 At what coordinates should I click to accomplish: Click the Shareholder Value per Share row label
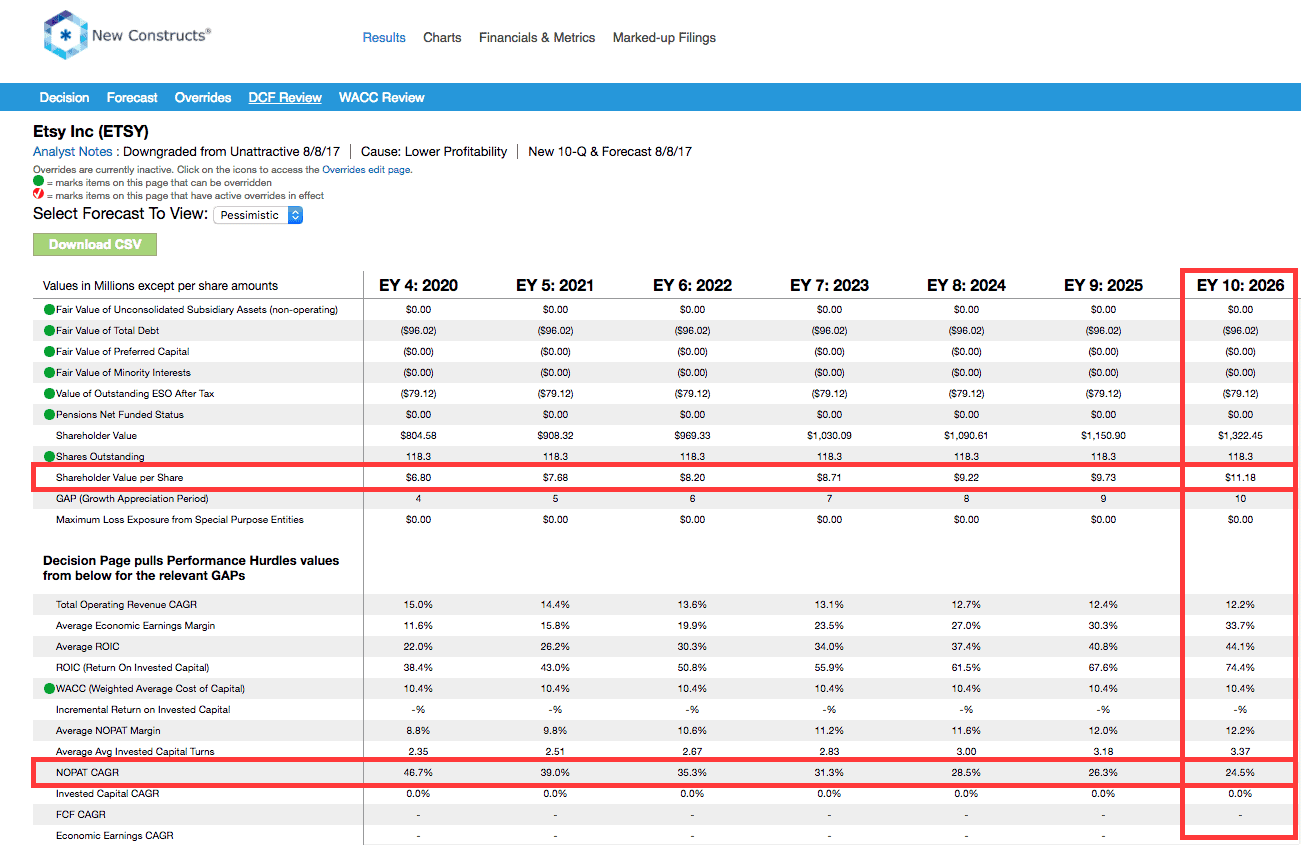pyautogui.click(x=119, y=478)
